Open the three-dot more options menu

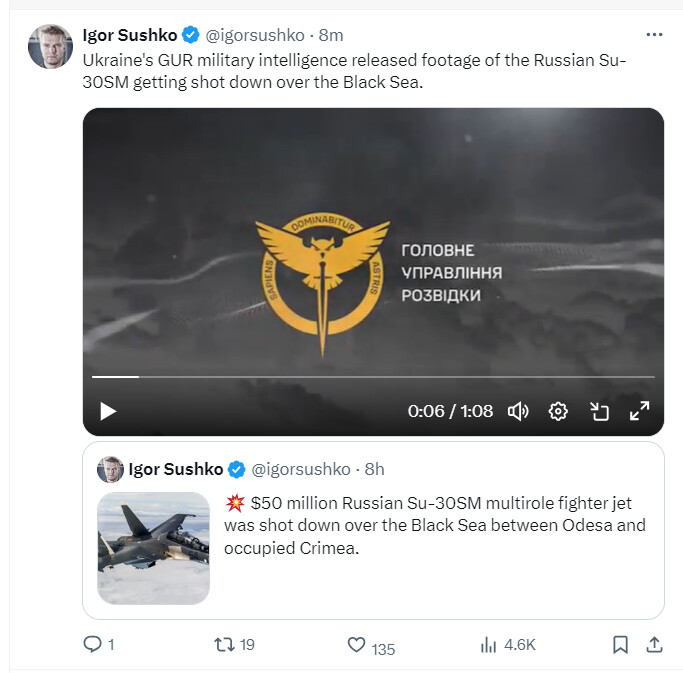tap(654, 35)
